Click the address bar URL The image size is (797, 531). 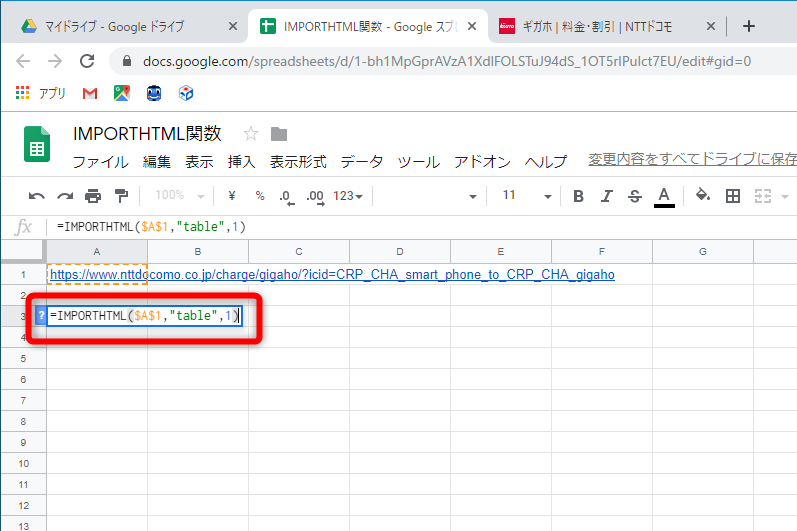[447, 61]
